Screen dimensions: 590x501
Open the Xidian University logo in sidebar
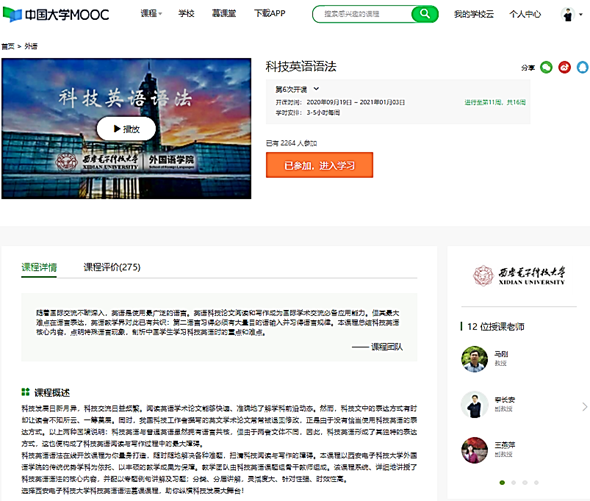tap(519, 276)
